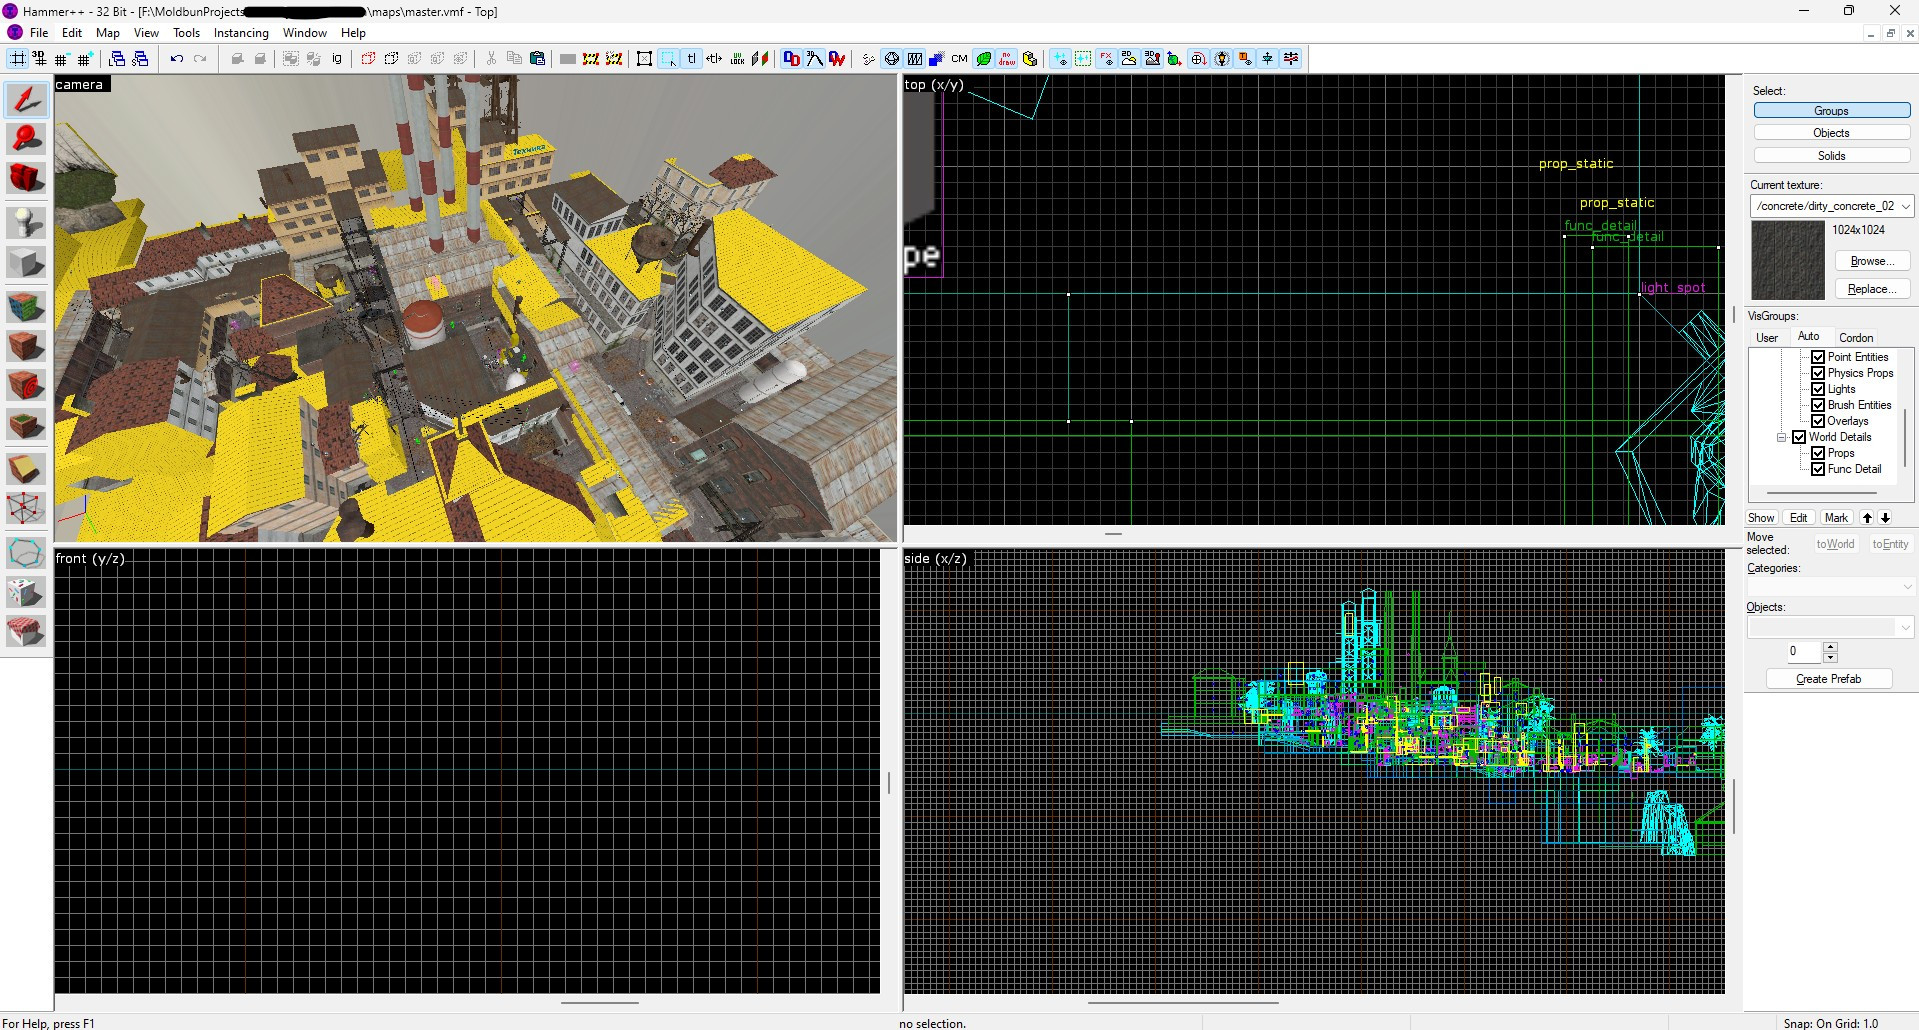Click the visgroup Mark button
1919x1030 pixels.
[1836, 518]
